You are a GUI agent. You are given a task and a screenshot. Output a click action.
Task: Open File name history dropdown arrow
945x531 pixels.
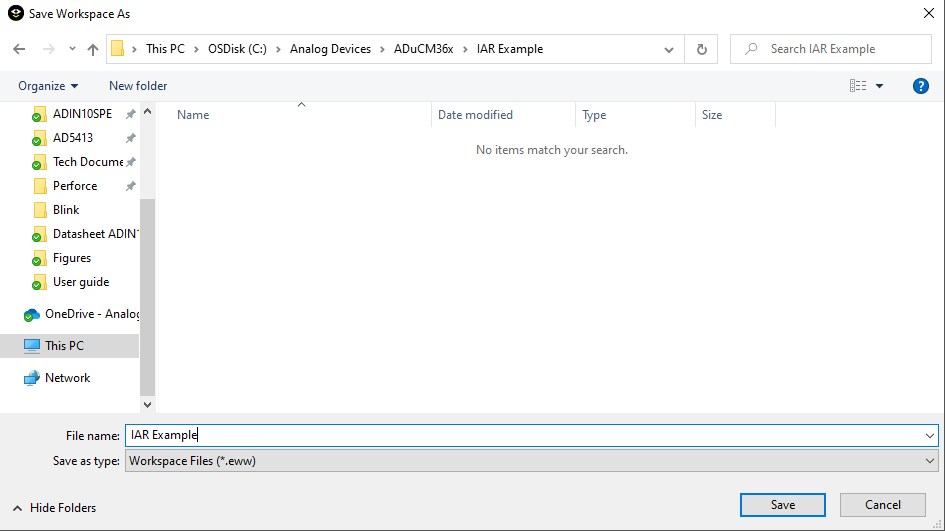tap(929, 435)
